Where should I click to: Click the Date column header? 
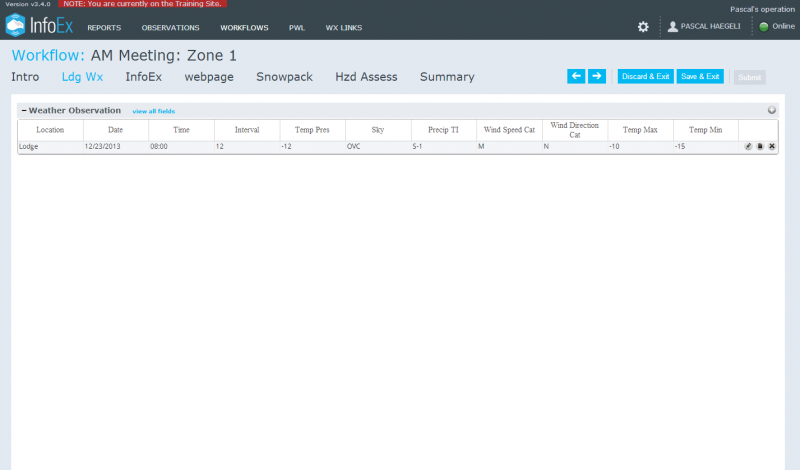[x=116, y=130]
